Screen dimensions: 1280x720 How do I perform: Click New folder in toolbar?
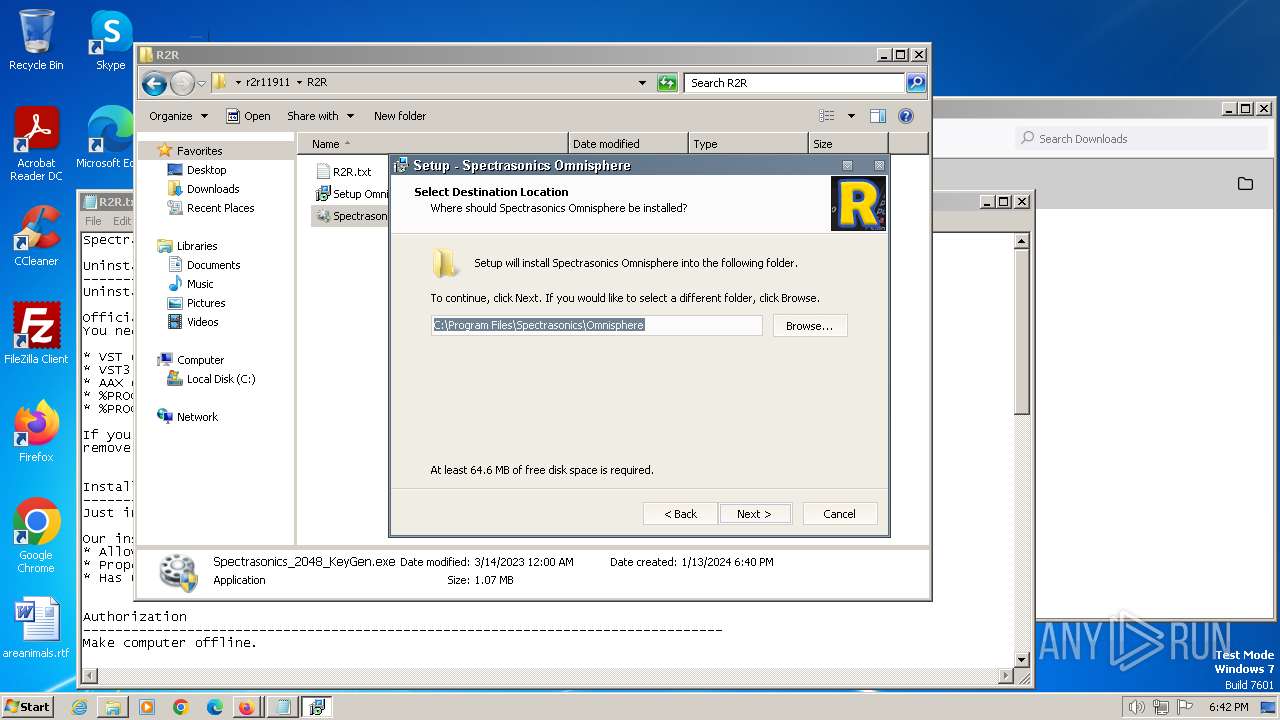tap(400, 116)
